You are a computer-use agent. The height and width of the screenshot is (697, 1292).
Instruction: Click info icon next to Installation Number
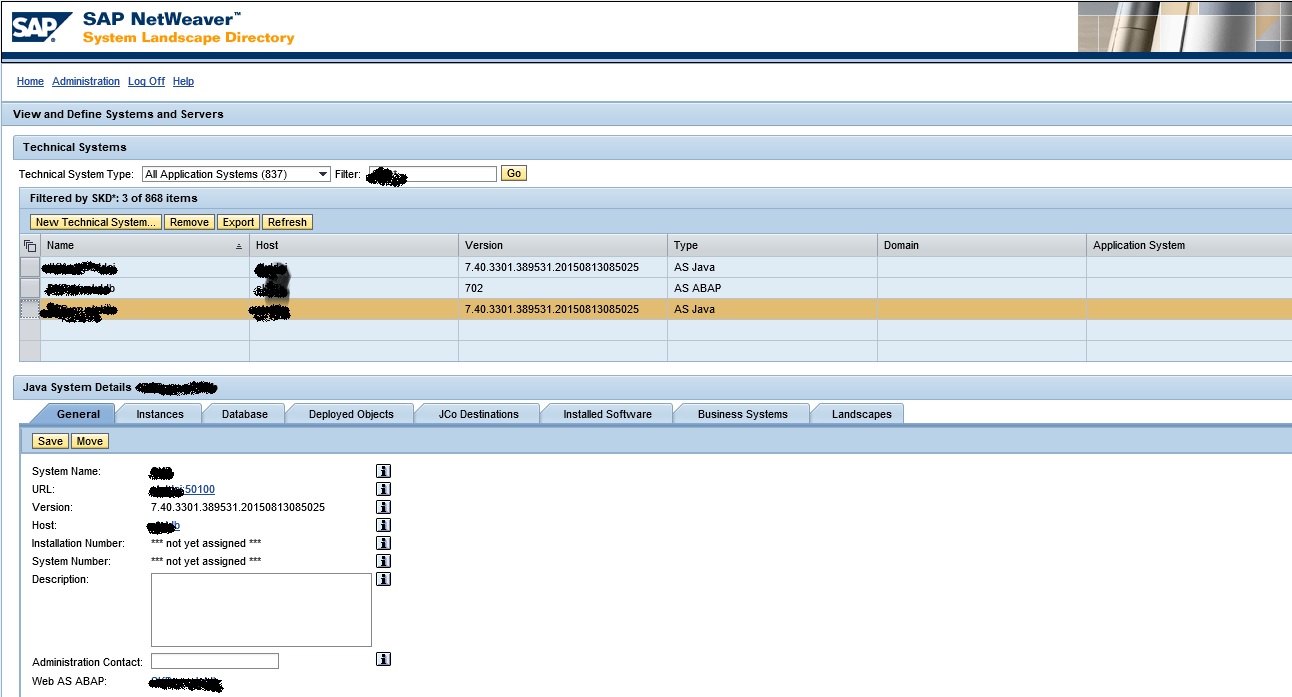383,543
